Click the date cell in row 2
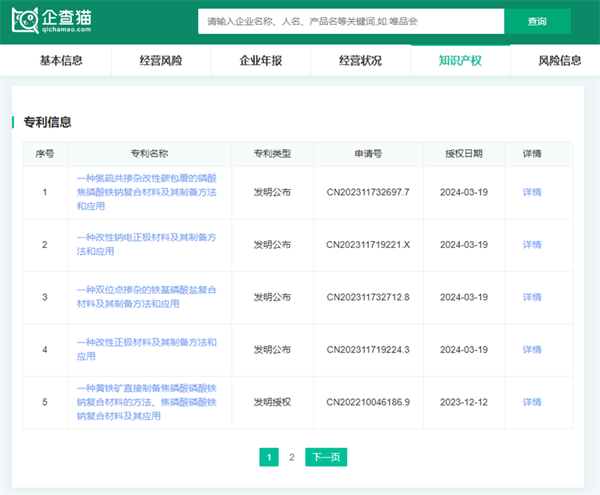 [464, 244]
